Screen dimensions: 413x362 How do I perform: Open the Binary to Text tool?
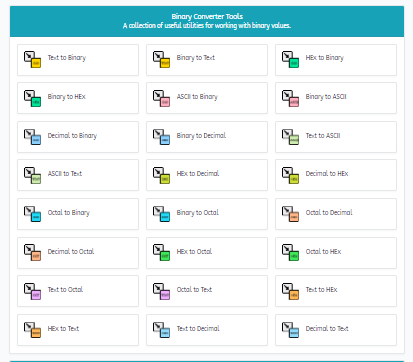pyautogui.click(x=207, y=60)
